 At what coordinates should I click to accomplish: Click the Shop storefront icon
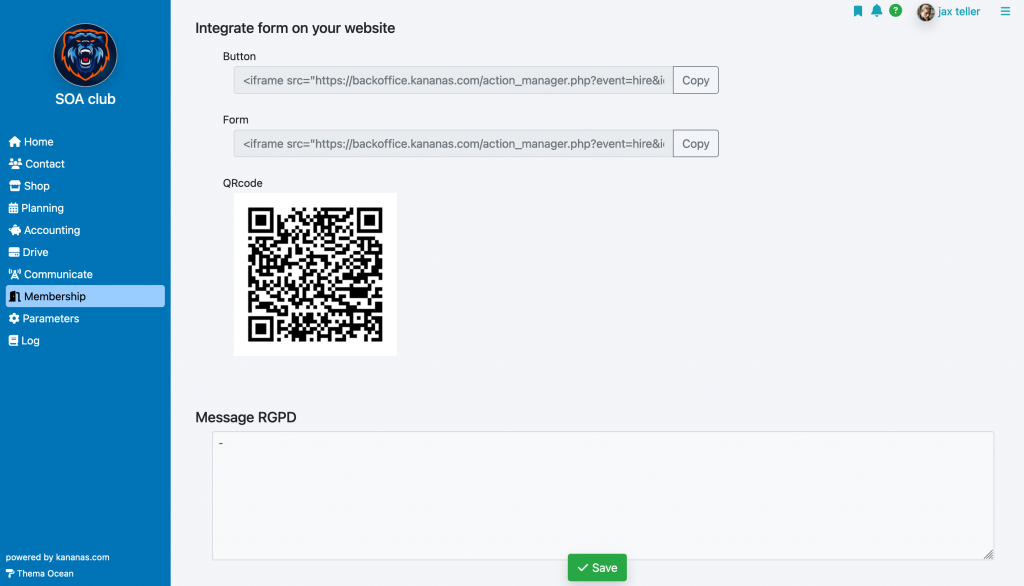(14, 186)
